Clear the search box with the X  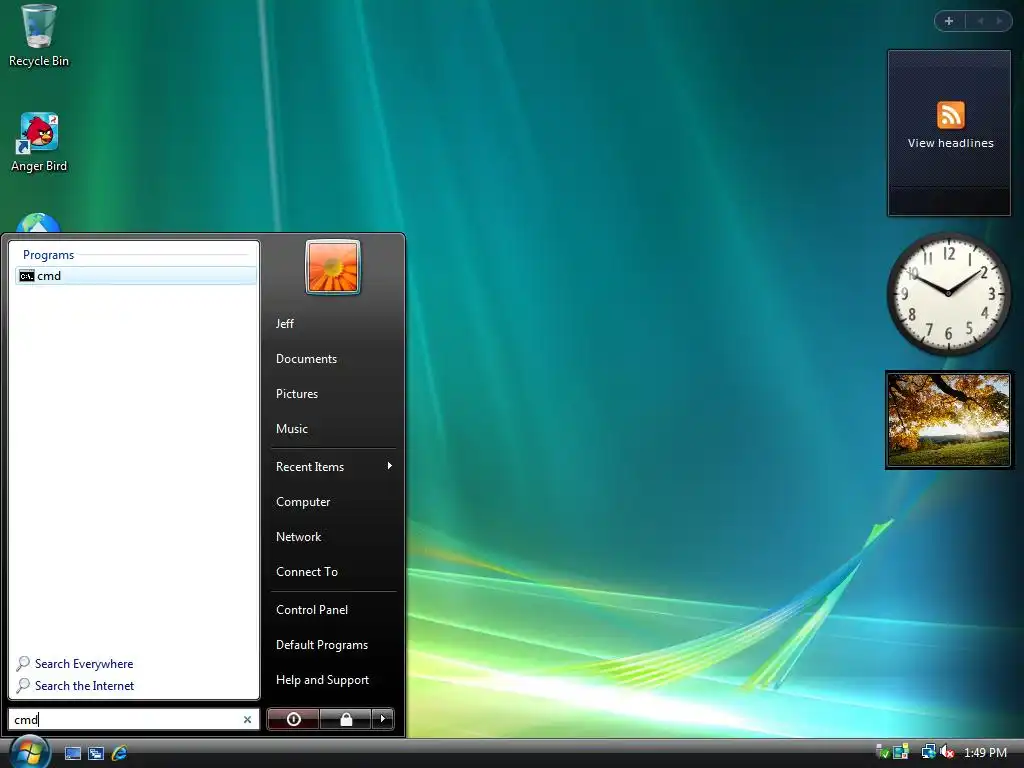[x=247, y=719]
